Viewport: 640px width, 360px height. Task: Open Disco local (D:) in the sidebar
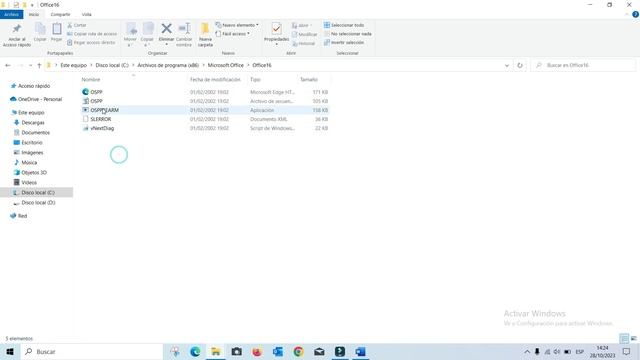[38, 202]
